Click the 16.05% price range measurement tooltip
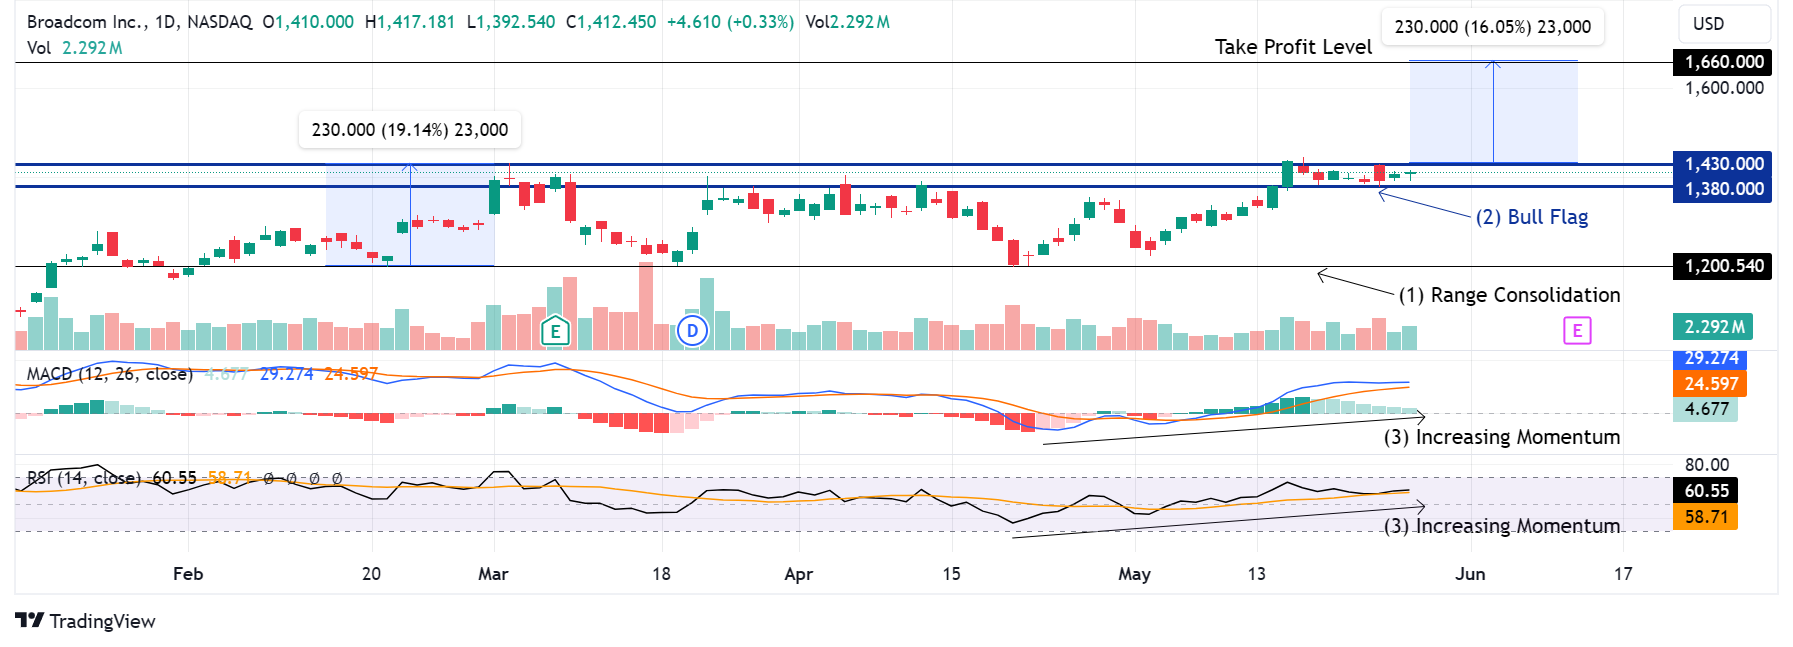The width and height of the screenshot is (1793, 647). [1492, 27]
